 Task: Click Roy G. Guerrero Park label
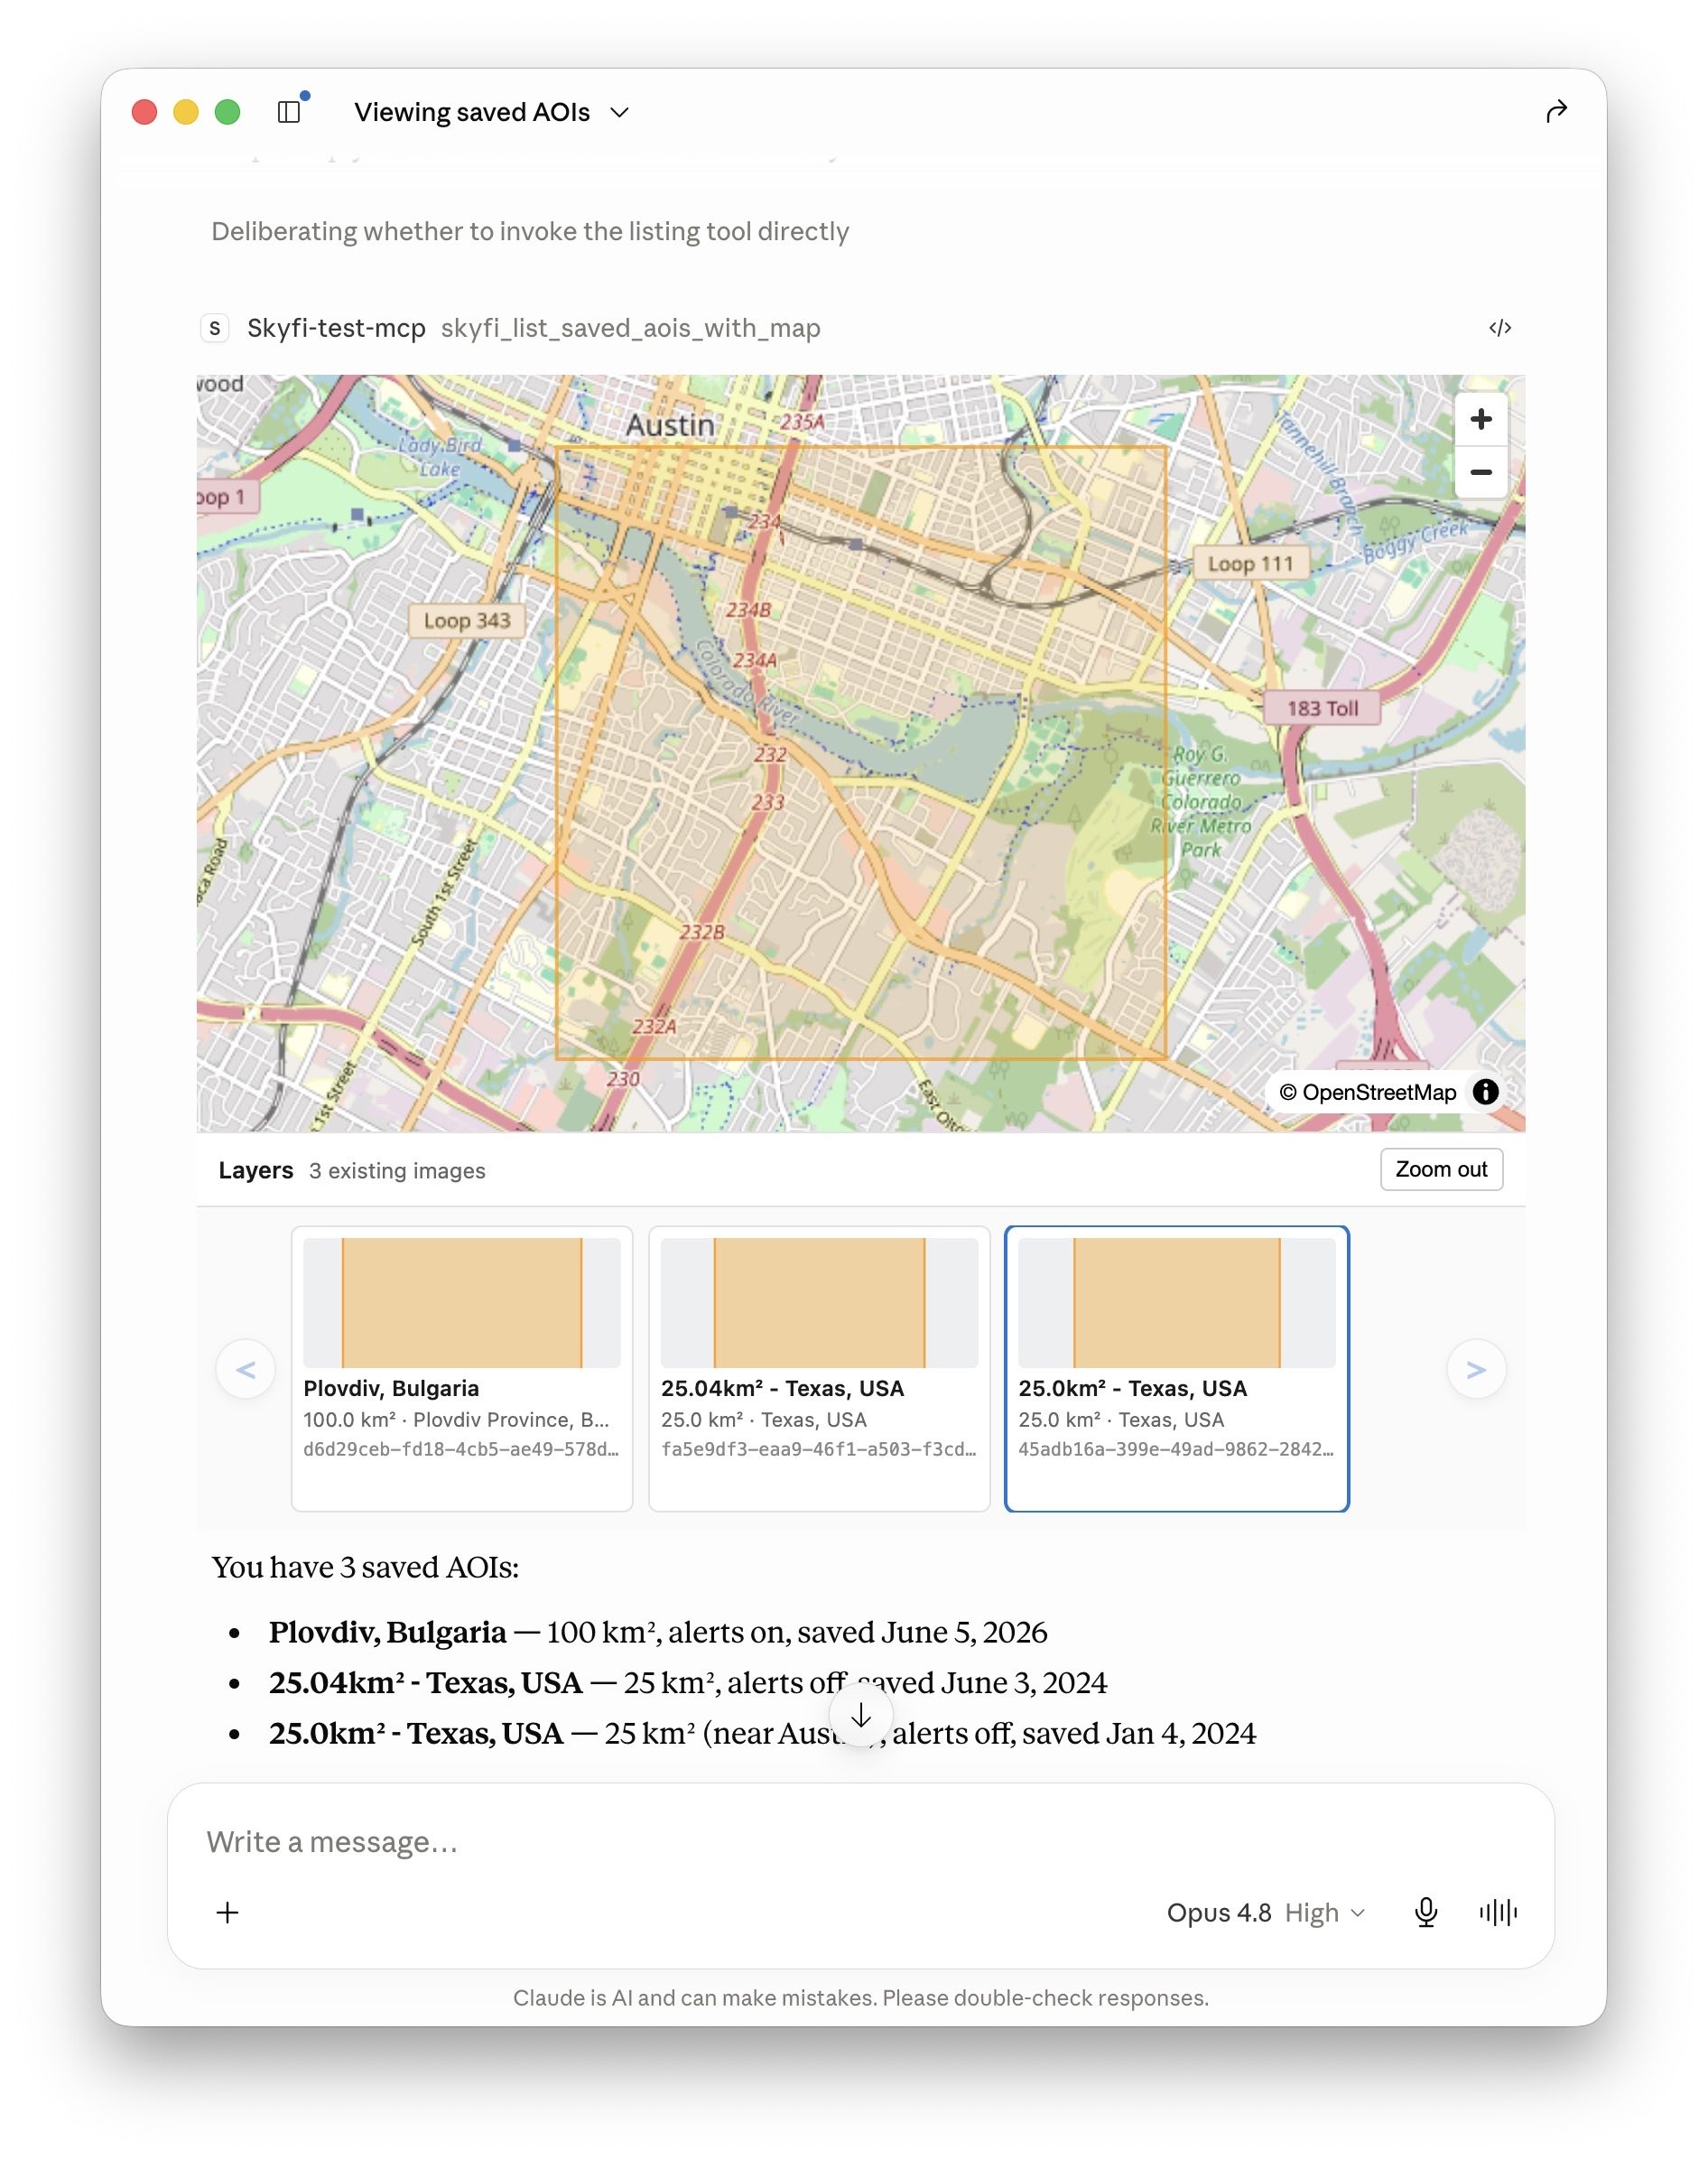pyautogui.click(x=1200, y=802)
